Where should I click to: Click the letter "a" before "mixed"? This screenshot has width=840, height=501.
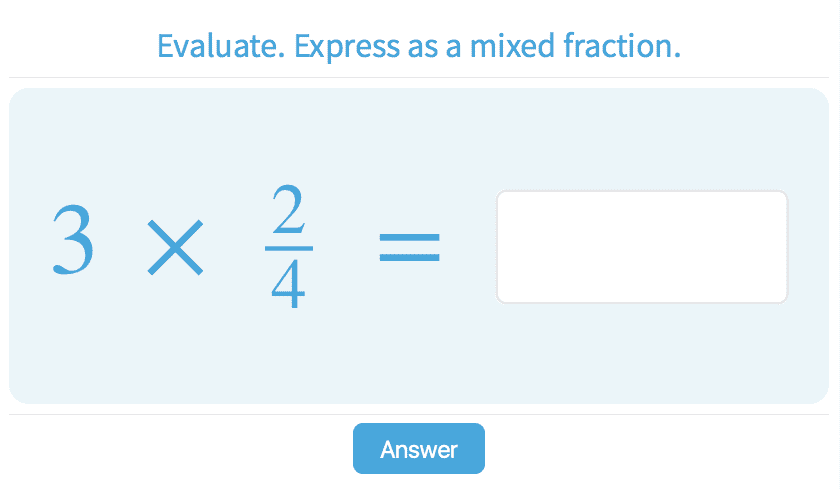point(453,46)
